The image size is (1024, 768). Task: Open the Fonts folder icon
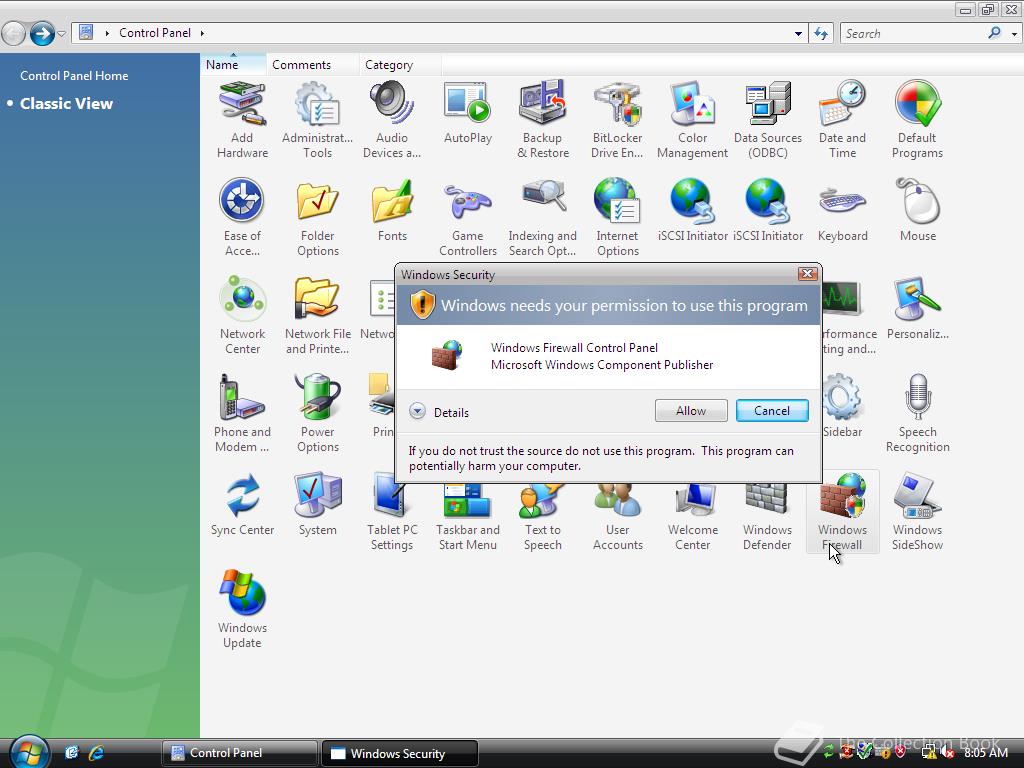pyautogui.click(x=392, y=210)
